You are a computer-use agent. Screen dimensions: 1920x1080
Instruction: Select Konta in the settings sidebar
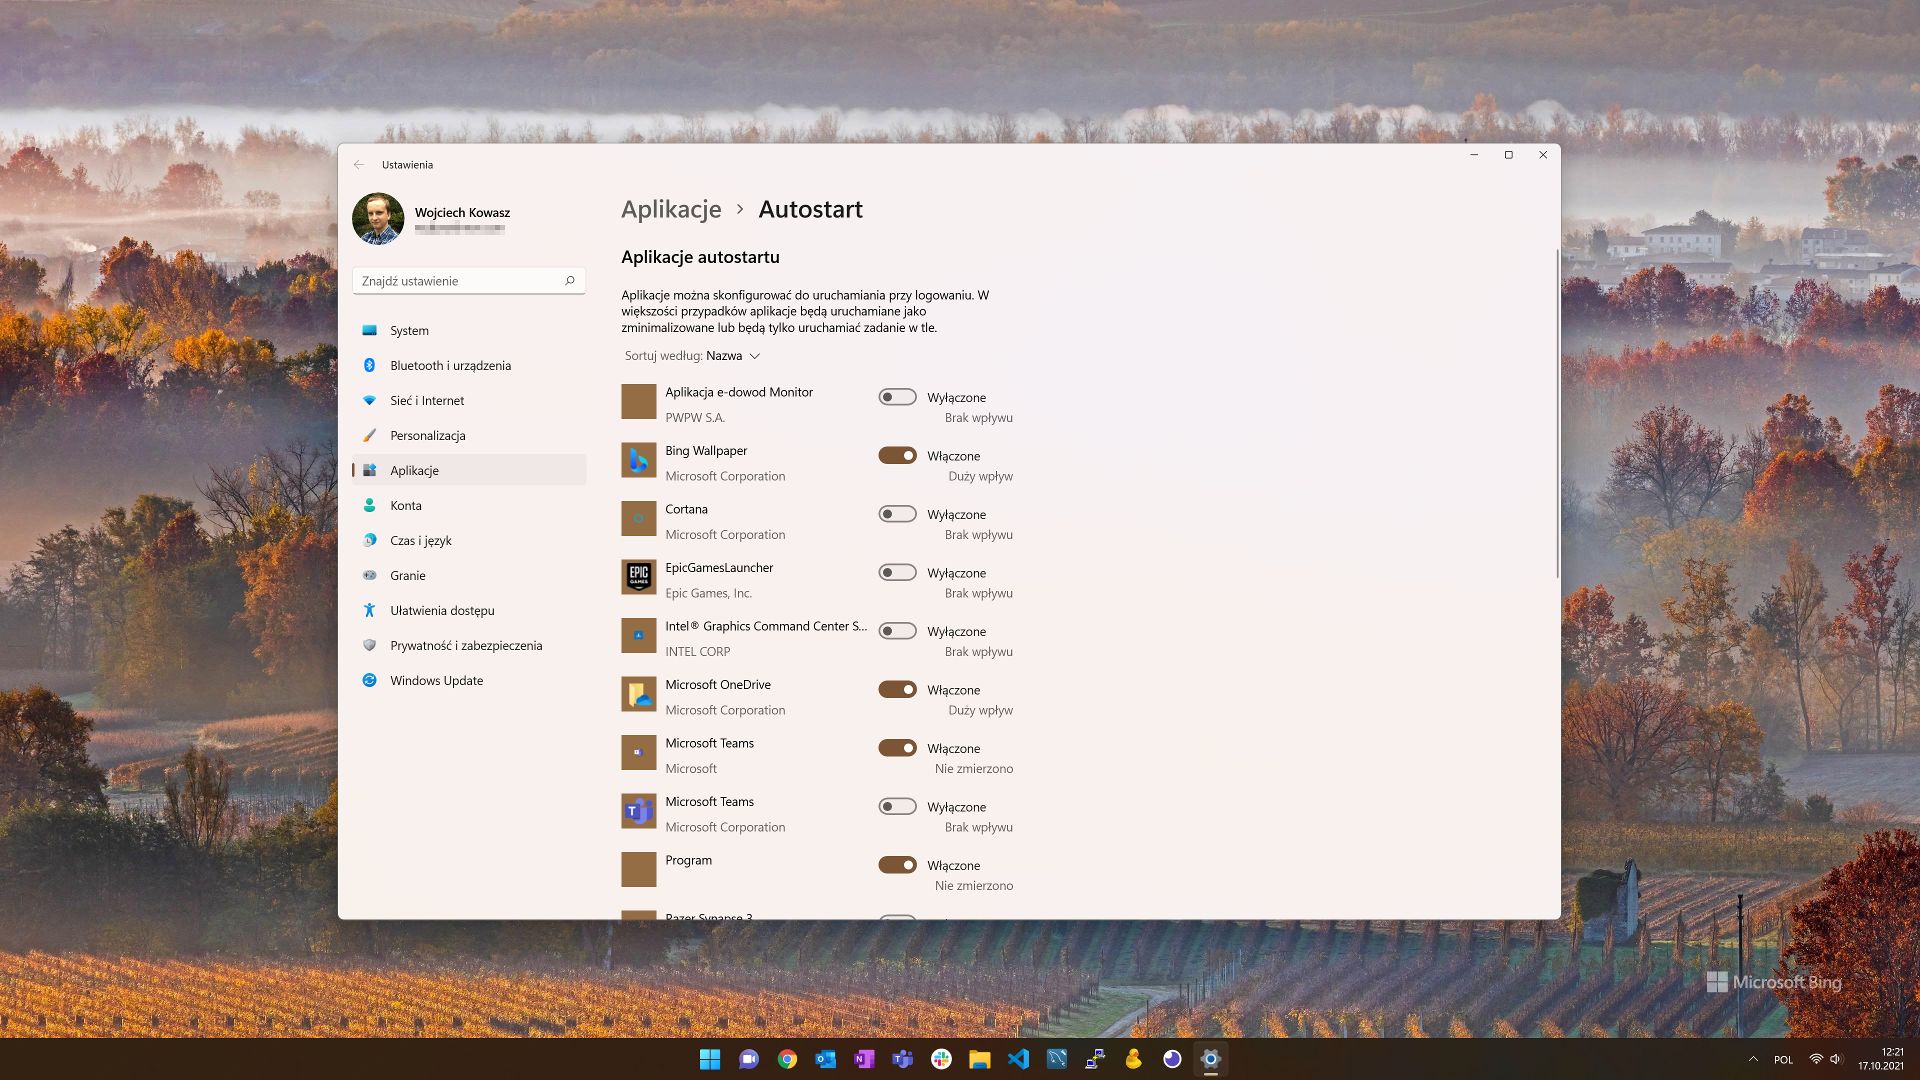click(x=406, y=505)
